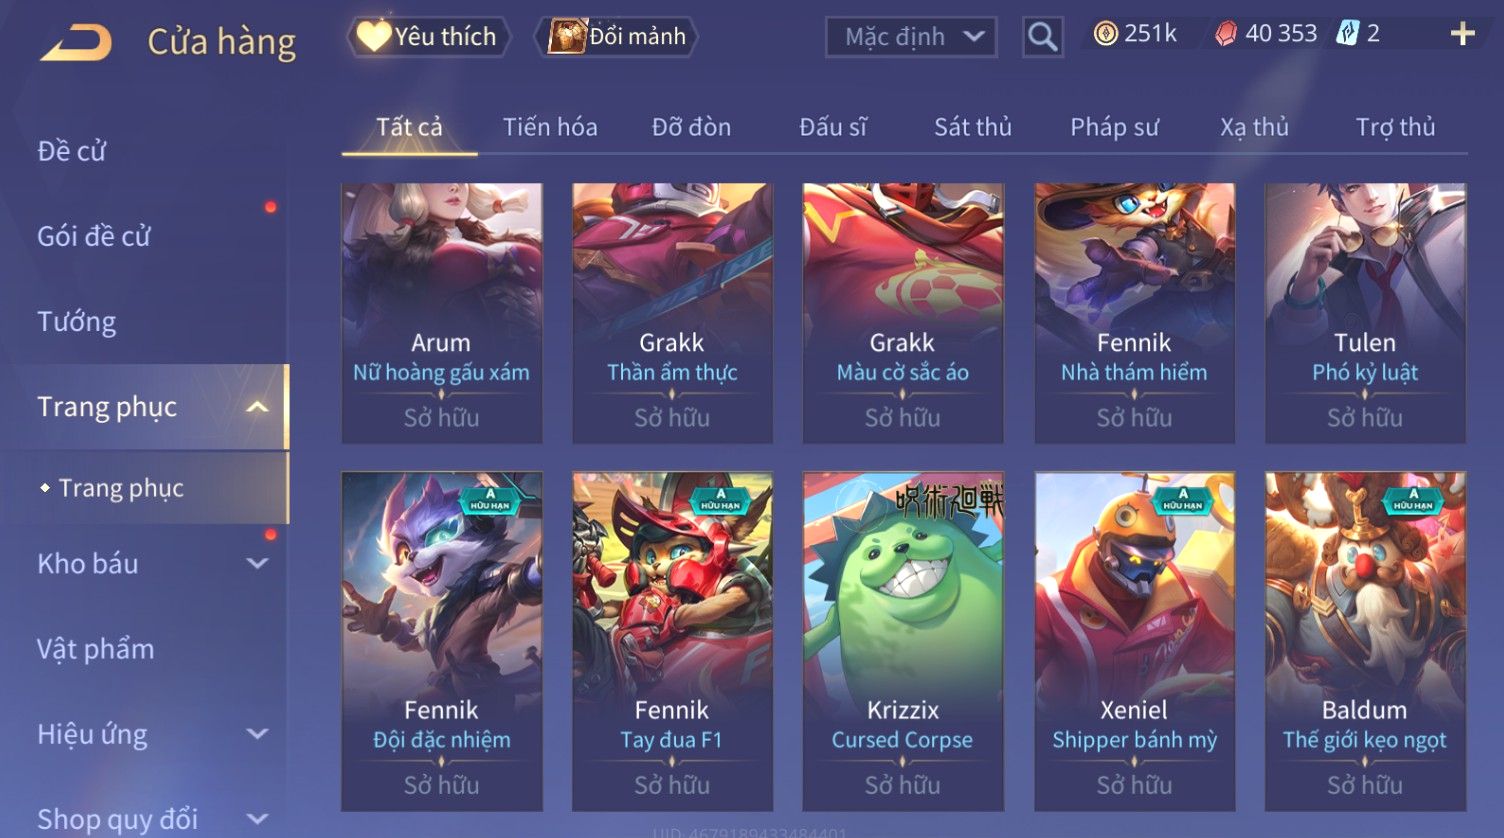Viewport: 1504px width, 838px height.
Task: Select the Tulen Phó kỷ luật skin
Action: (1365, 313)
